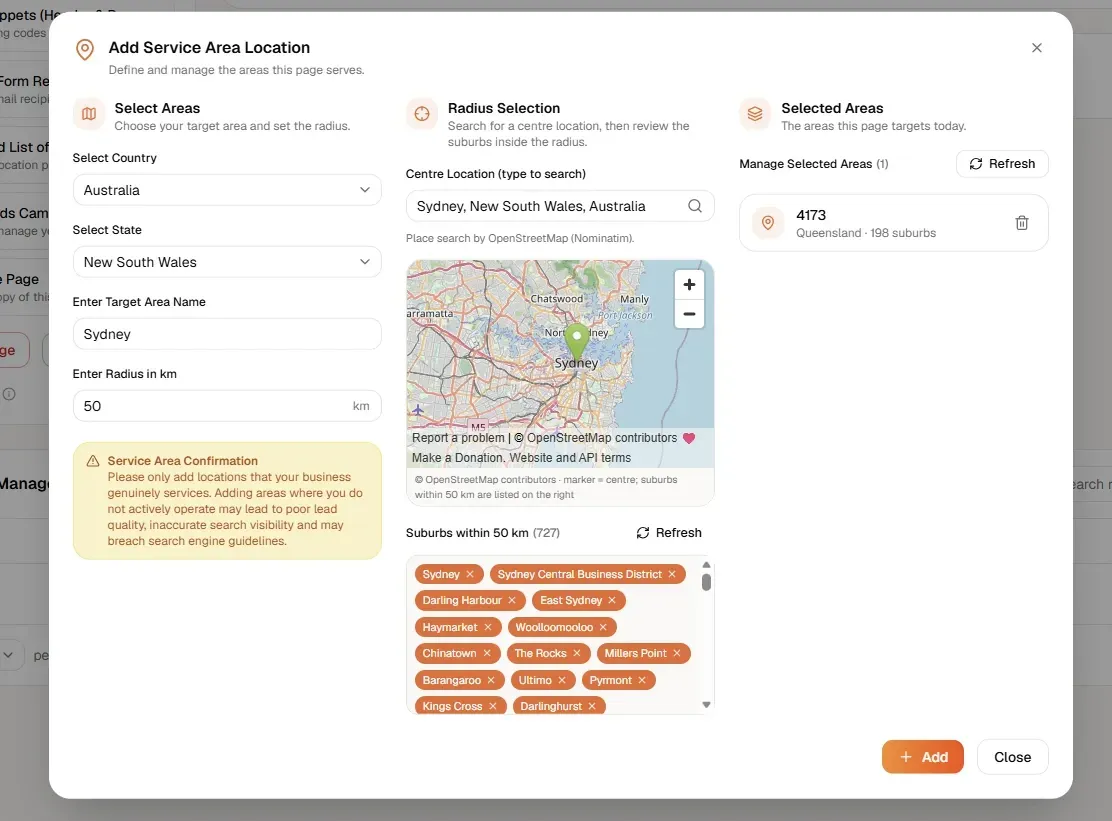The image size is (1112, 821).
Task: Remove the Haymarket chip
Action: 488,627
